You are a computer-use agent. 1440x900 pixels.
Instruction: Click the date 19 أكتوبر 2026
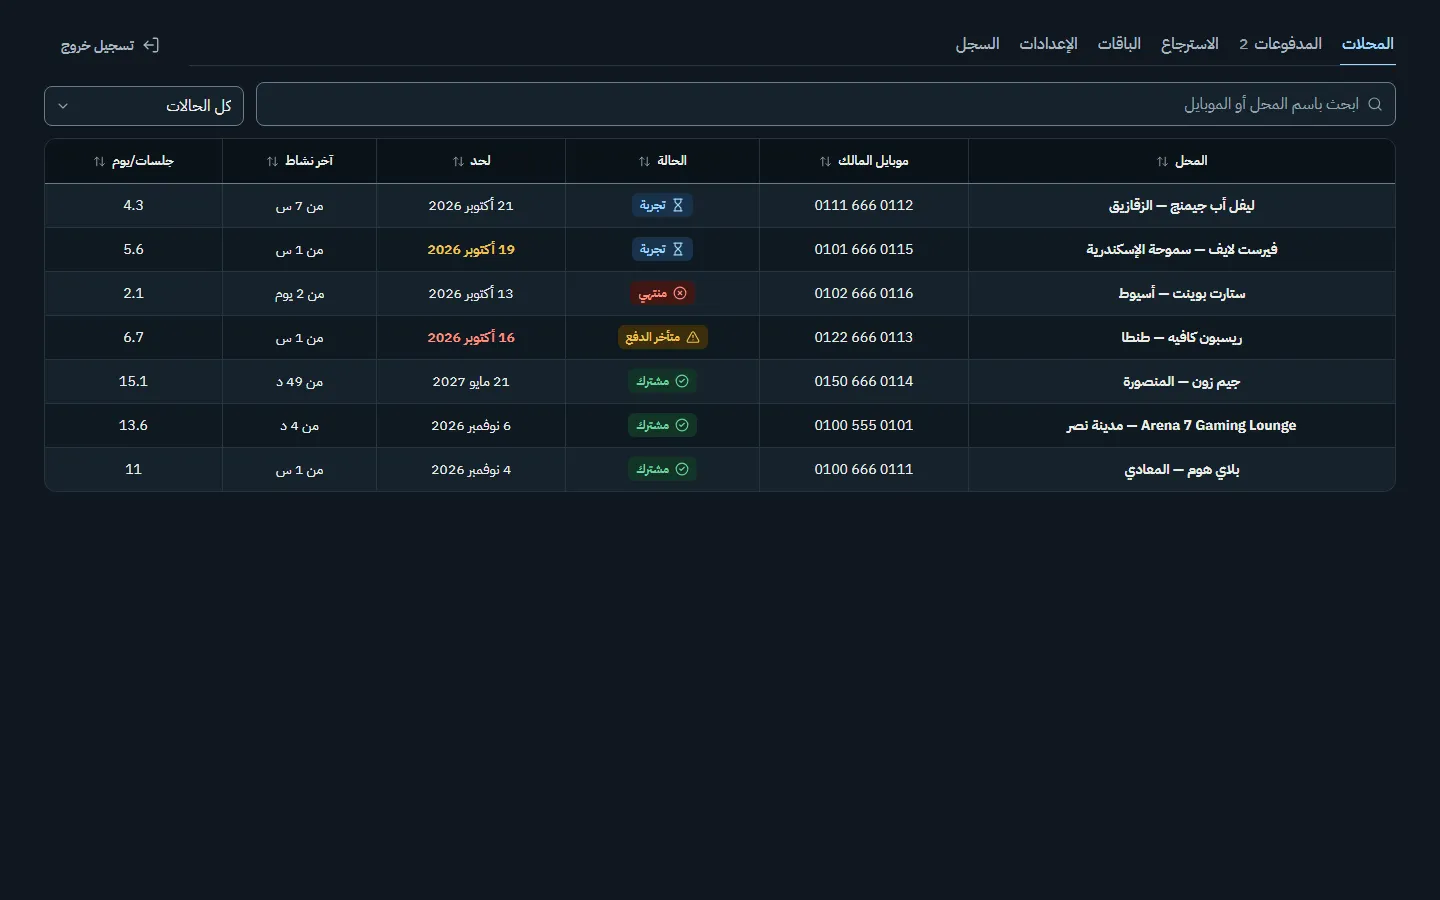tap(471, 250)
